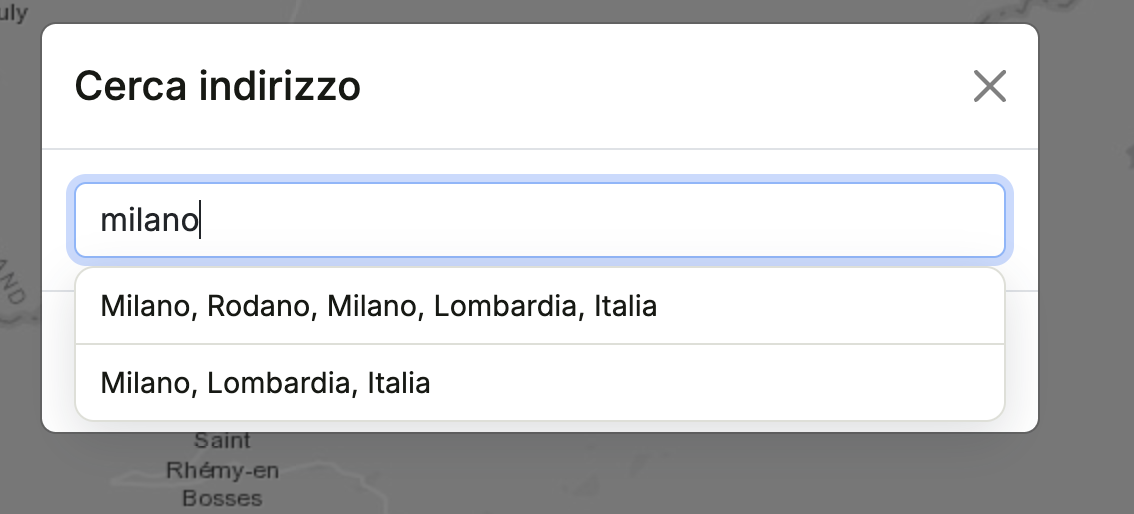Click the Saint Rhémy-en Bosses map label

coord(222,469)
